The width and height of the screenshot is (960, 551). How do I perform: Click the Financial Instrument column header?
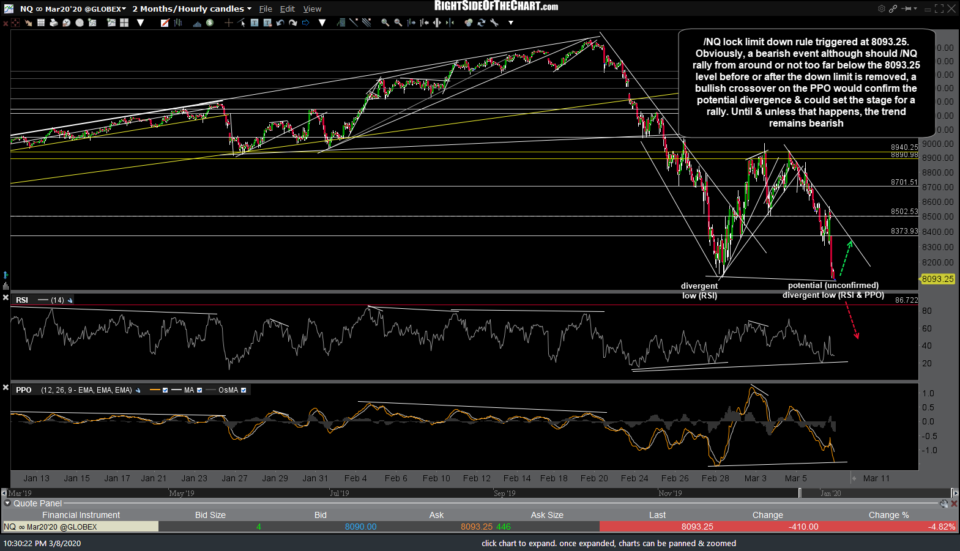(81, 515)
